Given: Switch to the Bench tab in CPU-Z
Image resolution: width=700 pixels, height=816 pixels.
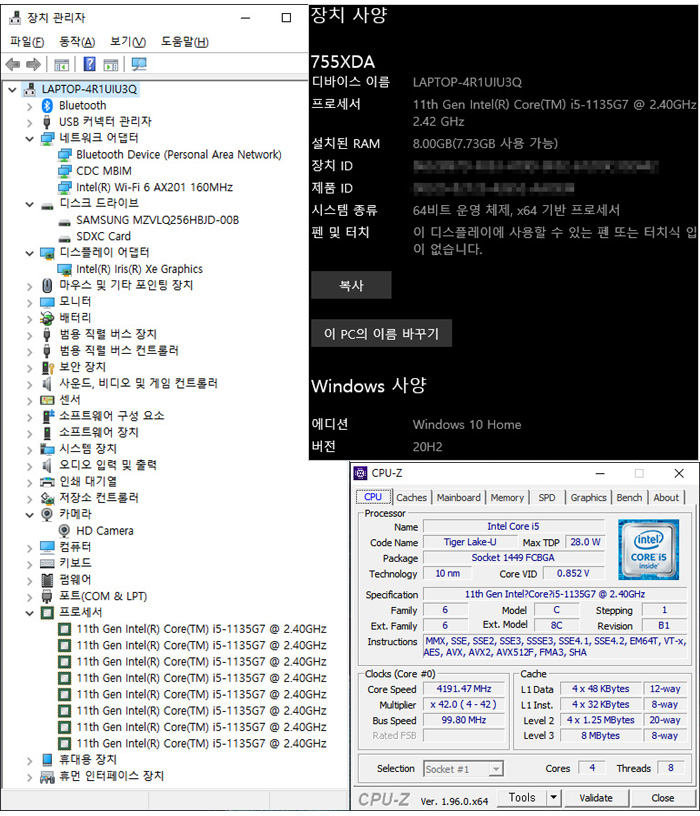Looking at the screenshot, I should [629, 498].
